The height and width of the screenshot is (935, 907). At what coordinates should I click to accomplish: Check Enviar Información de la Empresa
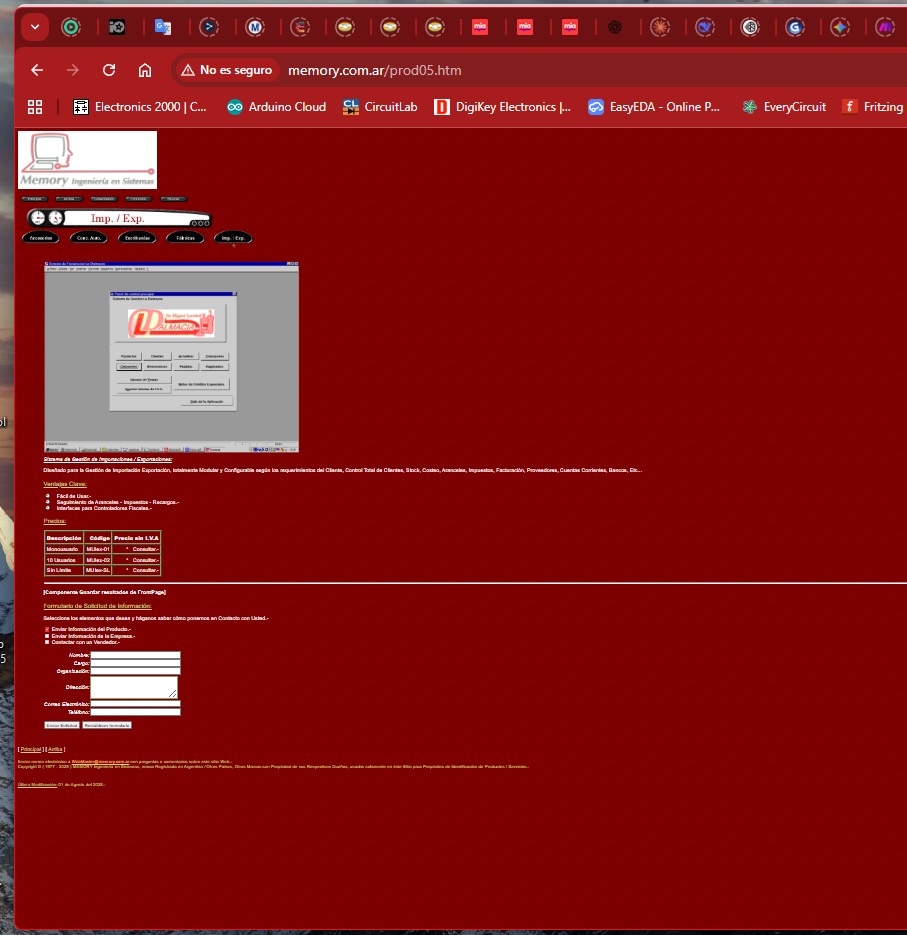pyautogui.click(x=47, y=636)
